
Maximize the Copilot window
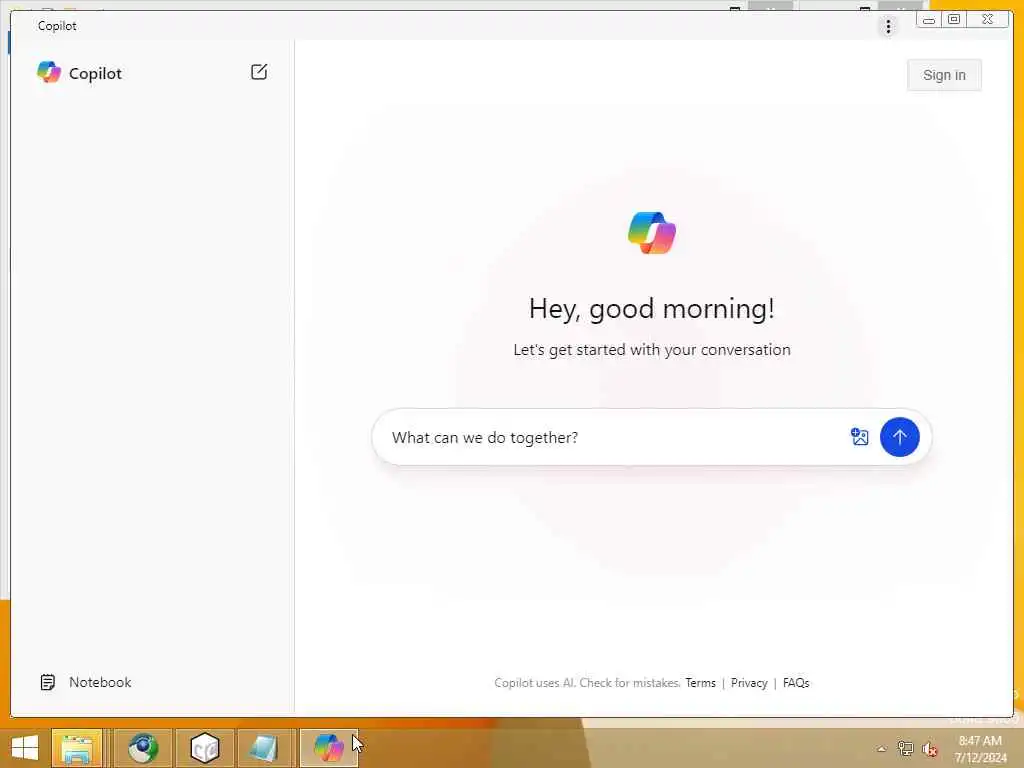(x=953, y=20)
